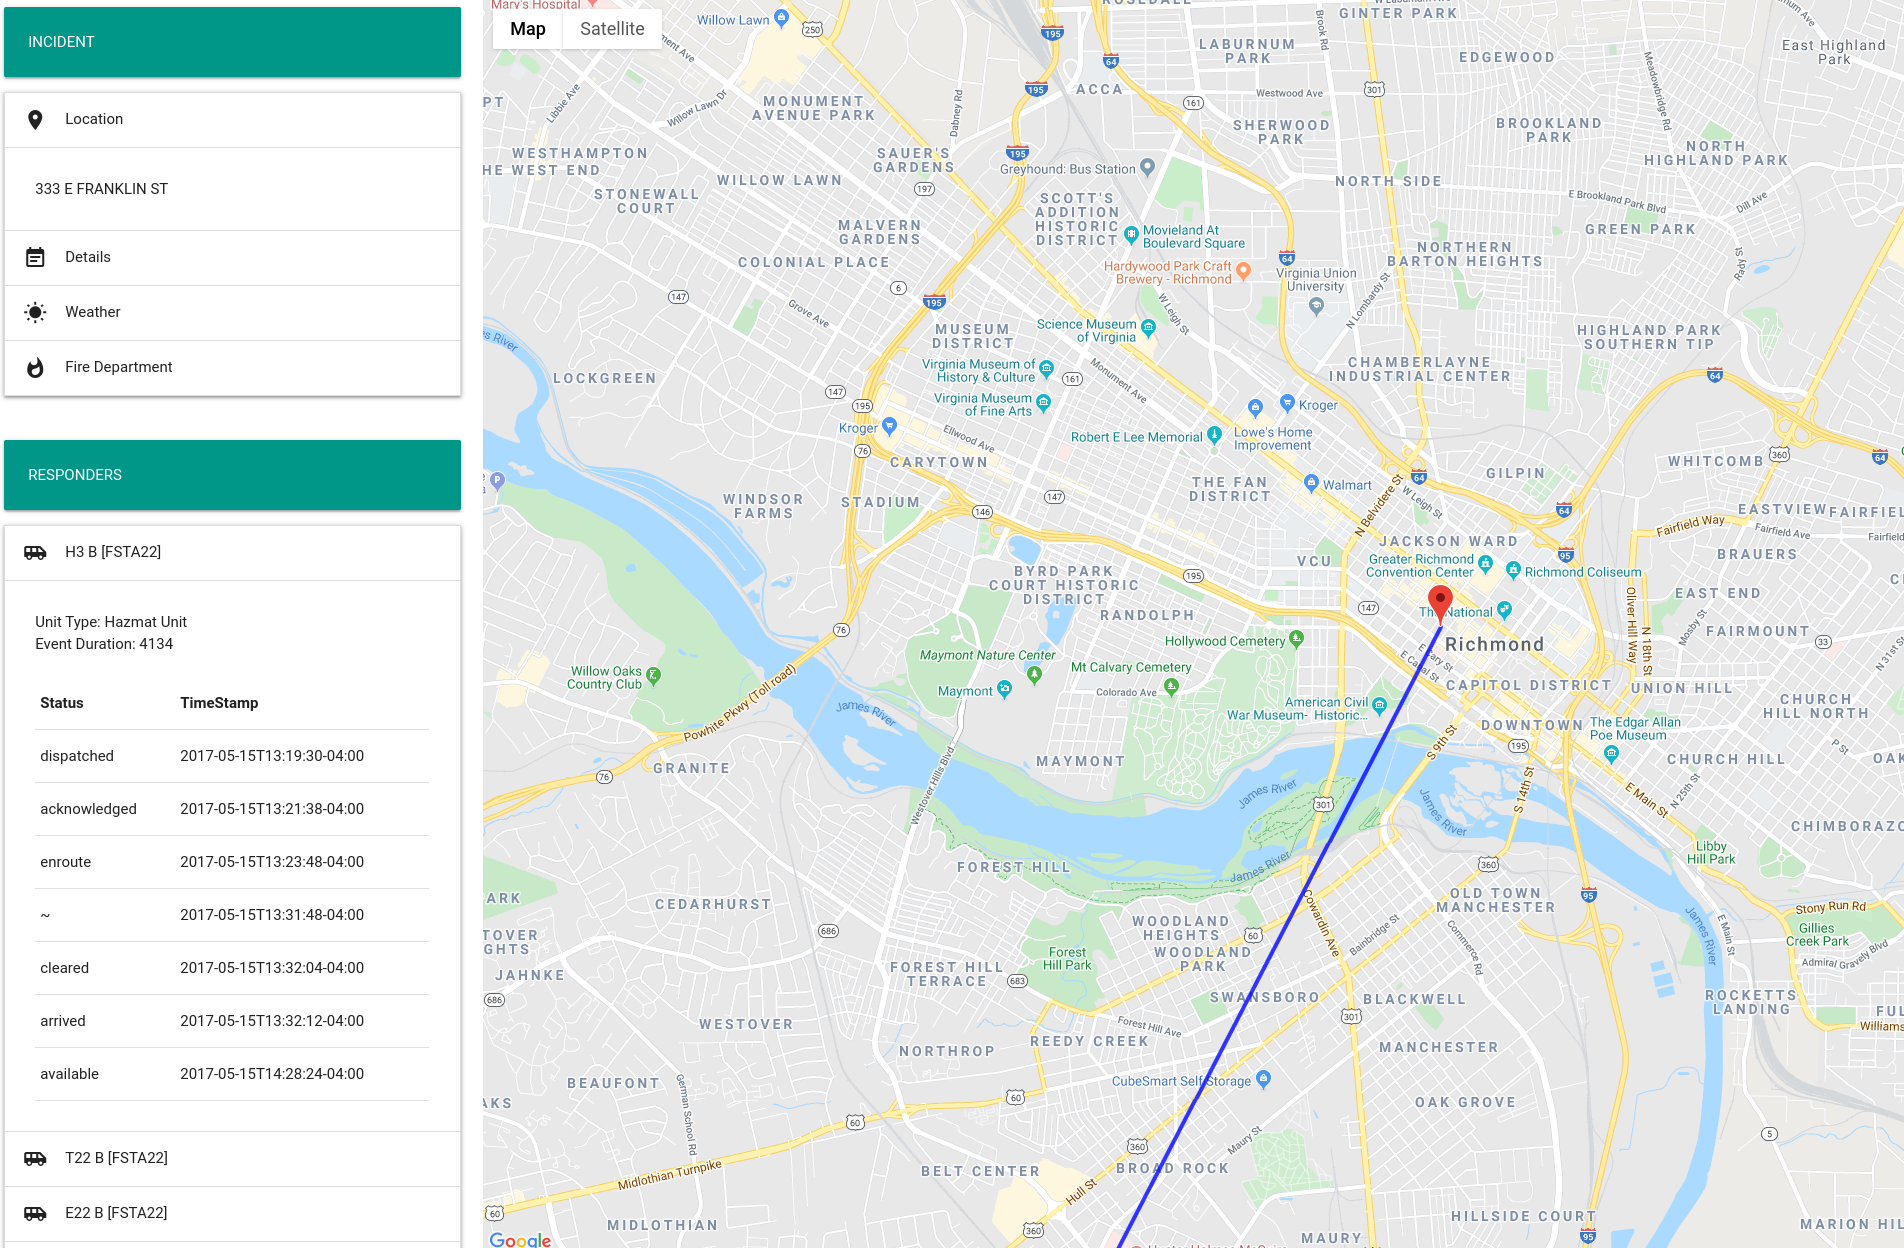The image size is (1904, 1248).
Task: Click the enroute timestamp 13:23:48
Action: 272,862
